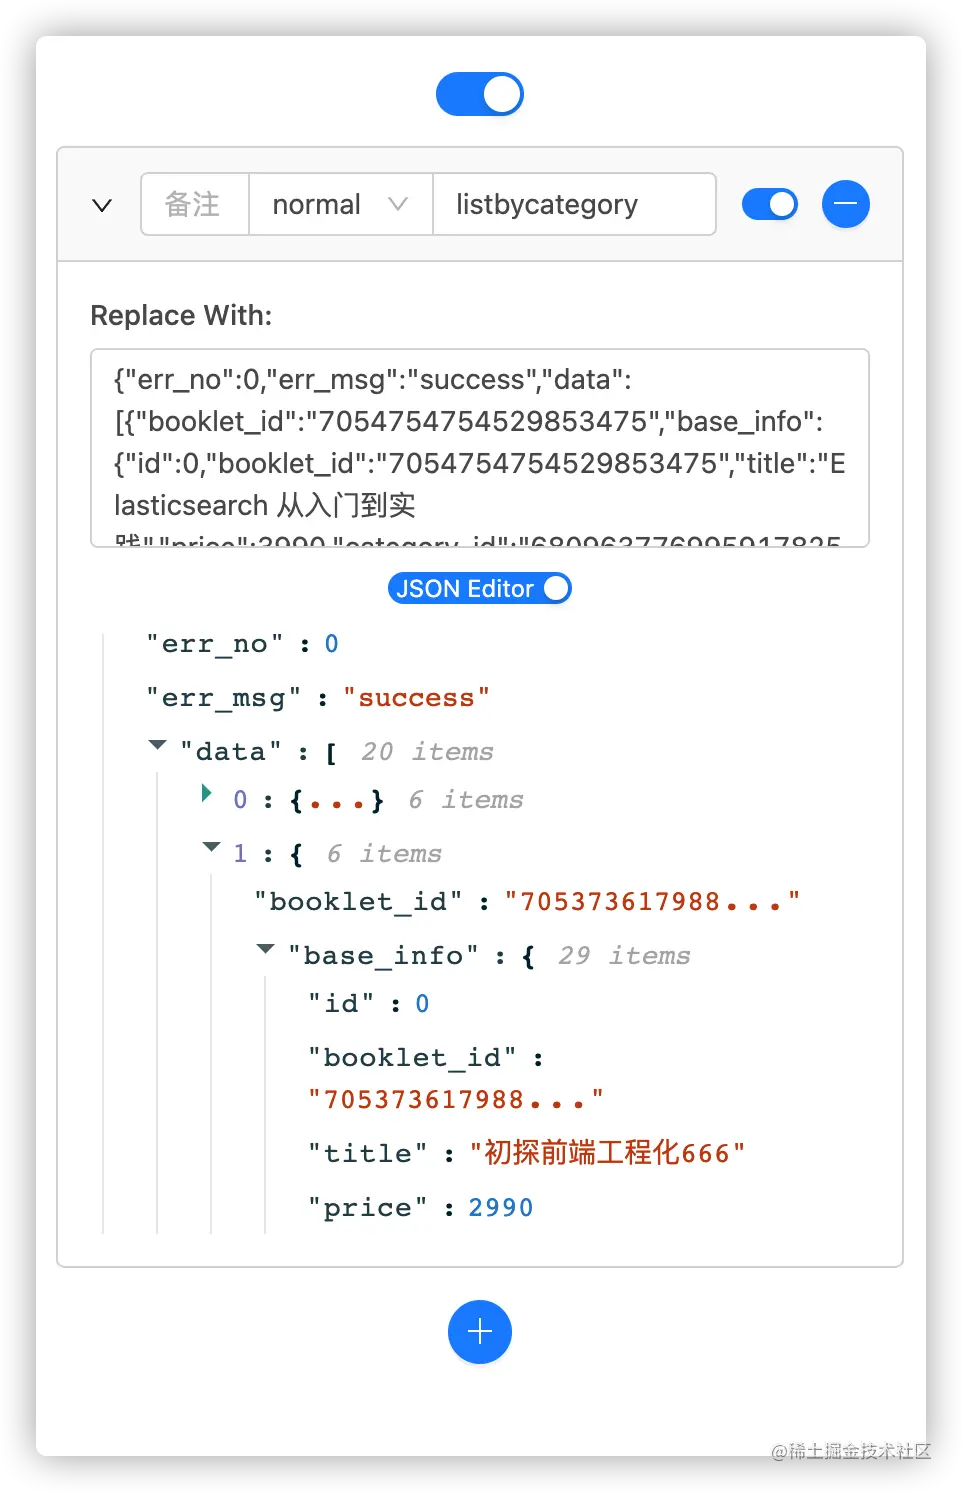Click the price value 2990
The height and width of the screenshot is (1492, 962).
pos(501,1208)
